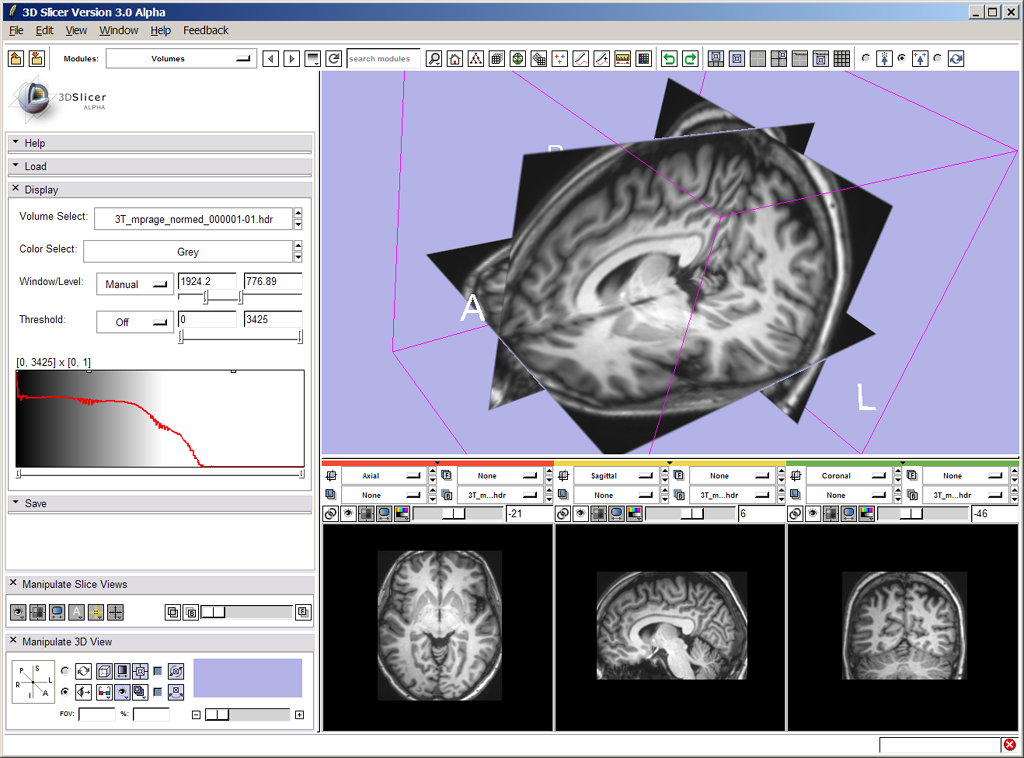Open the Window/Level Manual dropdown
This screenshot has width=1024, height=758.
click(x=135, y=284)
